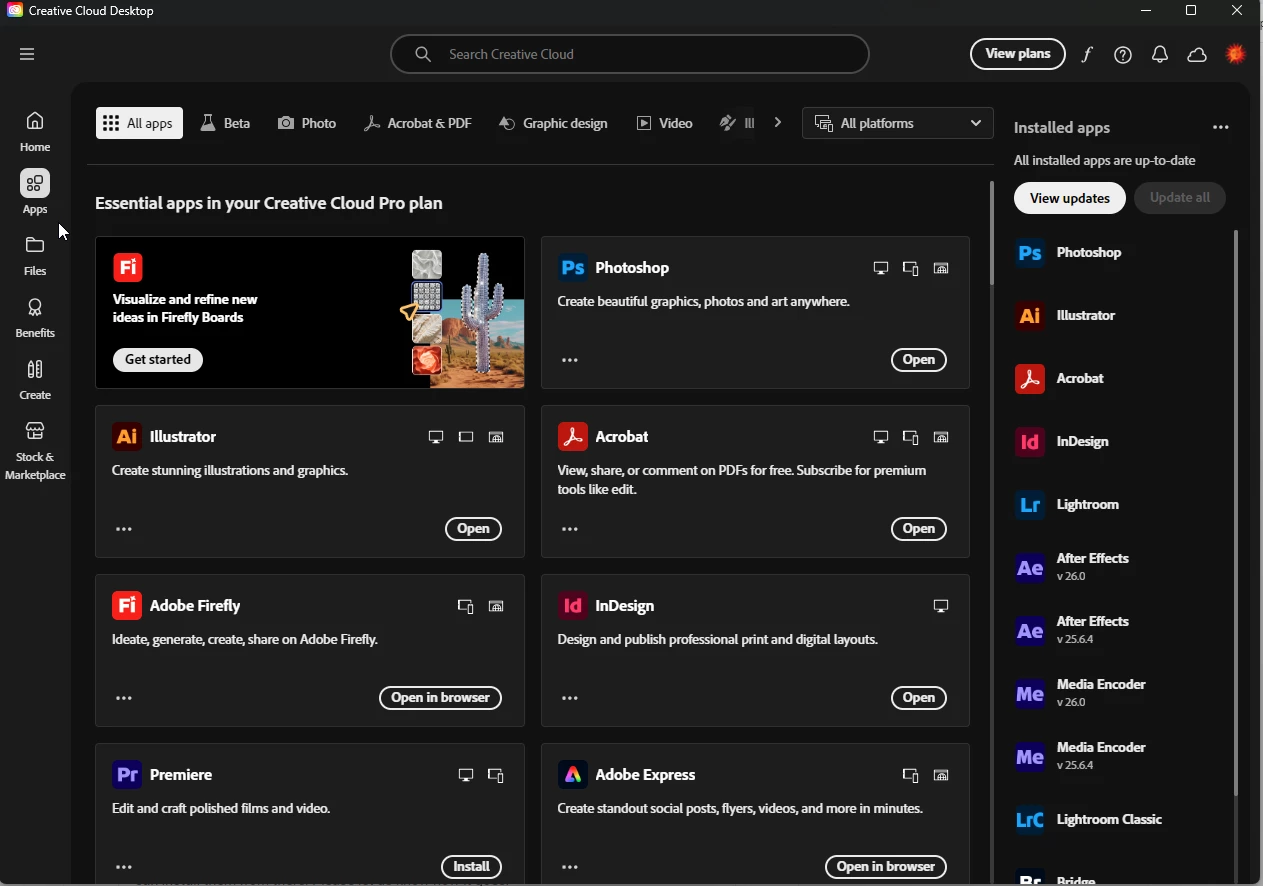Click the 'Lightroom Classic' name in Installed apps
1263x886 pixels.
click(x=1109, y=819)
